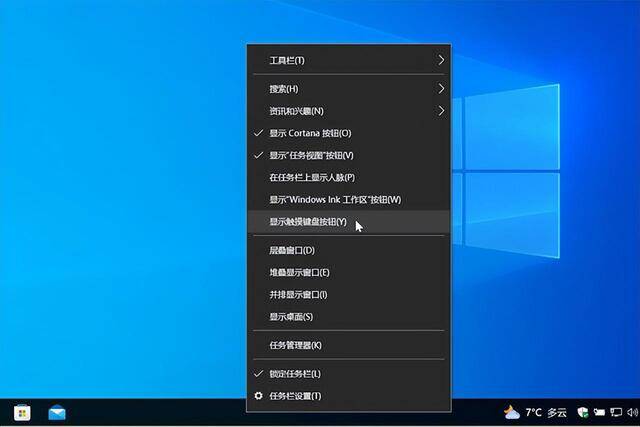Select 堆叠显示窗口(E) menu entry

point(349,272)
